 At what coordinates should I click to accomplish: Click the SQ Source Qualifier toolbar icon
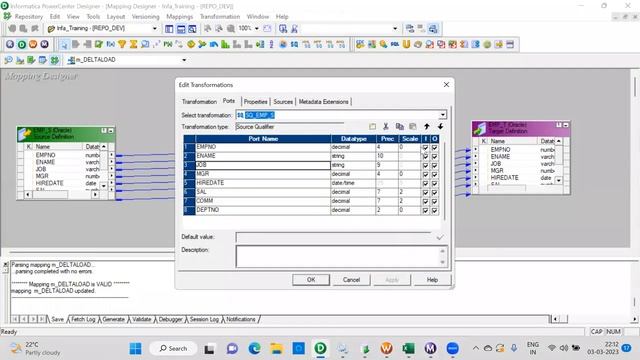pyautogui.click(x=294, y=44)
